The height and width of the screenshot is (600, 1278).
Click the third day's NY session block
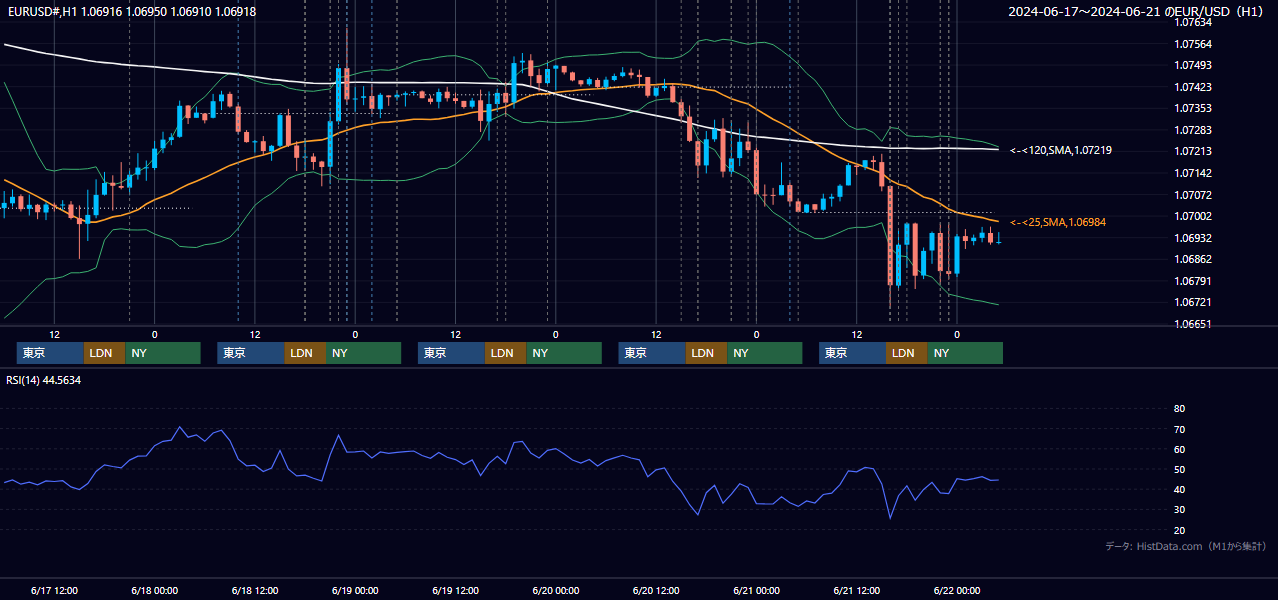tap(564, 353)
